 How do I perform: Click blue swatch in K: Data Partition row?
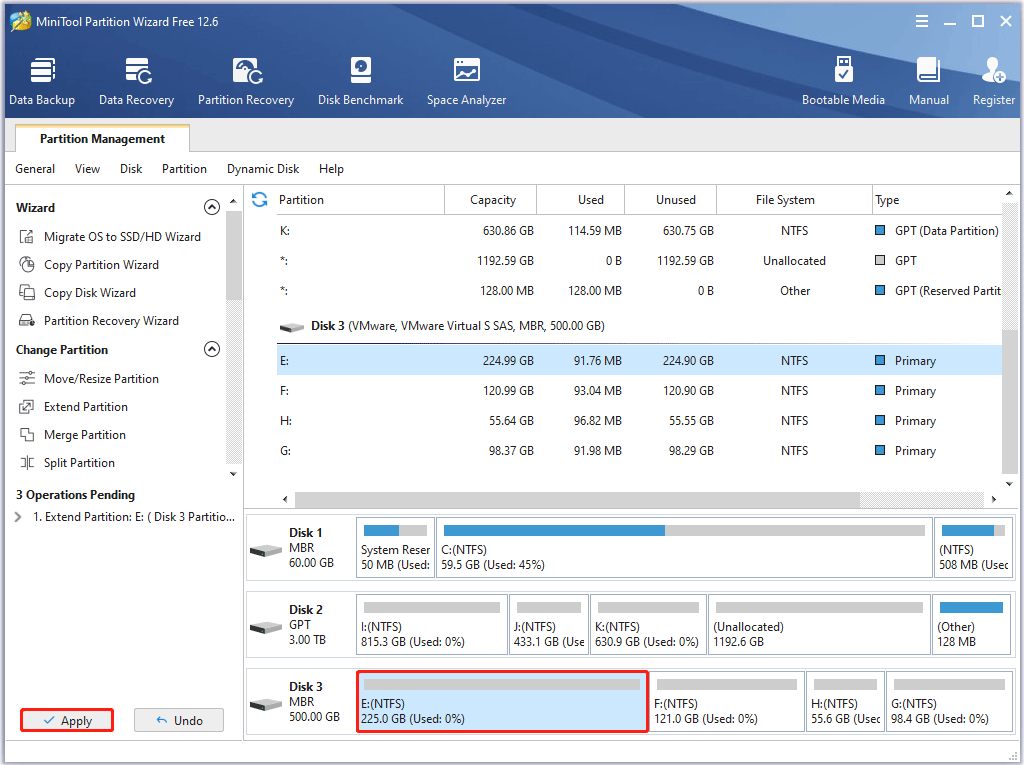click(880, 231)
